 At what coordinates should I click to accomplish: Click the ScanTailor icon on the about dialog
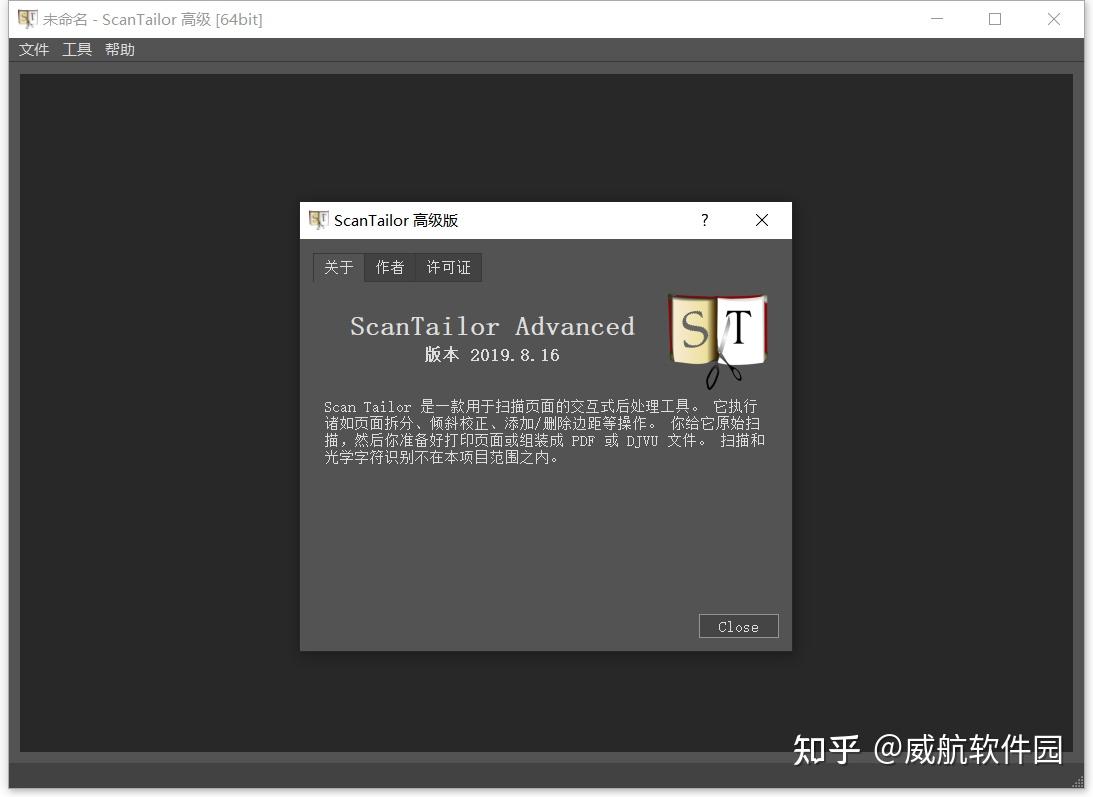click(x=318, y=220)
